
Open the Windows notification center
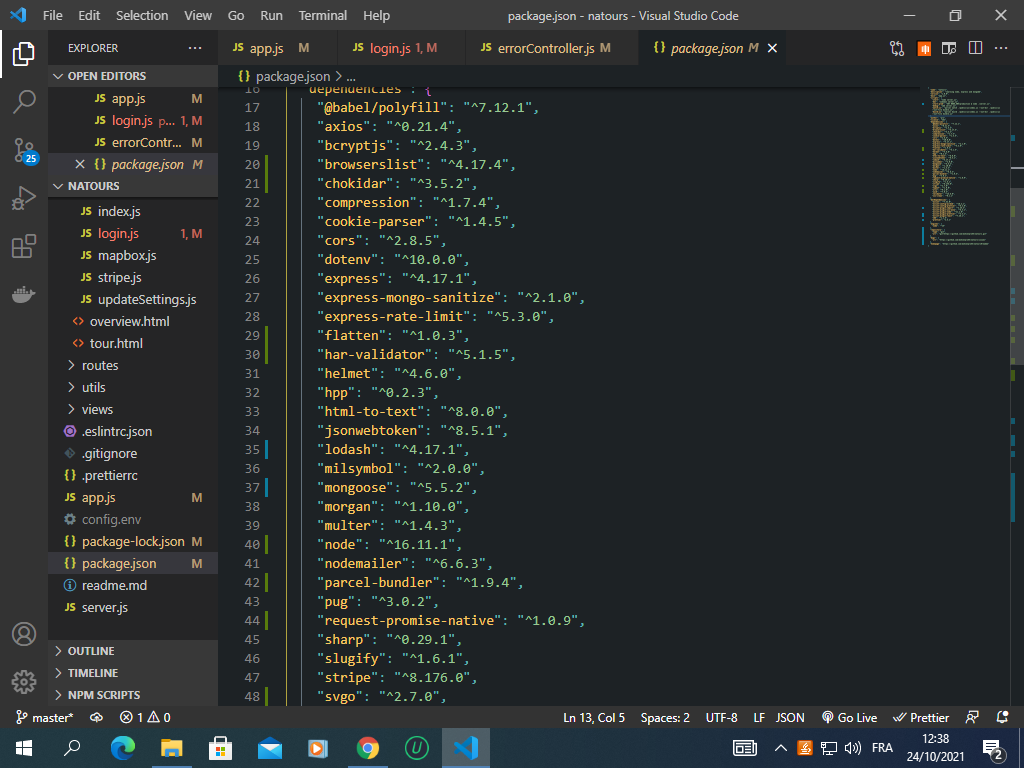pos(992,748)
